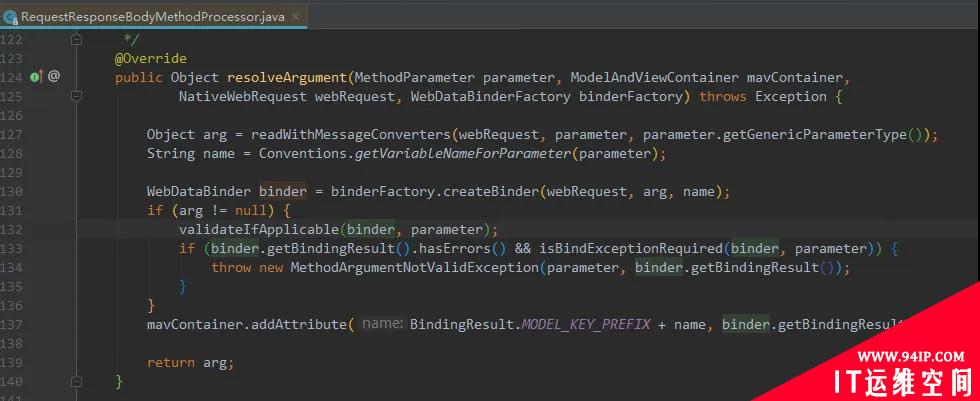Screen dimensions: 980x401
Task: Click the public keyword on line 124
Action: [x=139, y=77]
